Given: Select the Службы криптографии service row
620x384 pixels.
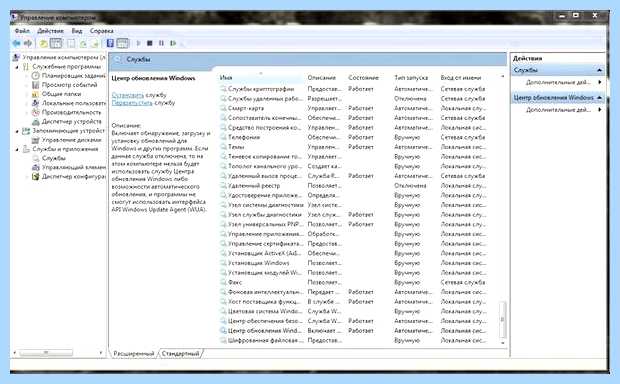Looking at the screenshot, I should [x=353, y=89].
